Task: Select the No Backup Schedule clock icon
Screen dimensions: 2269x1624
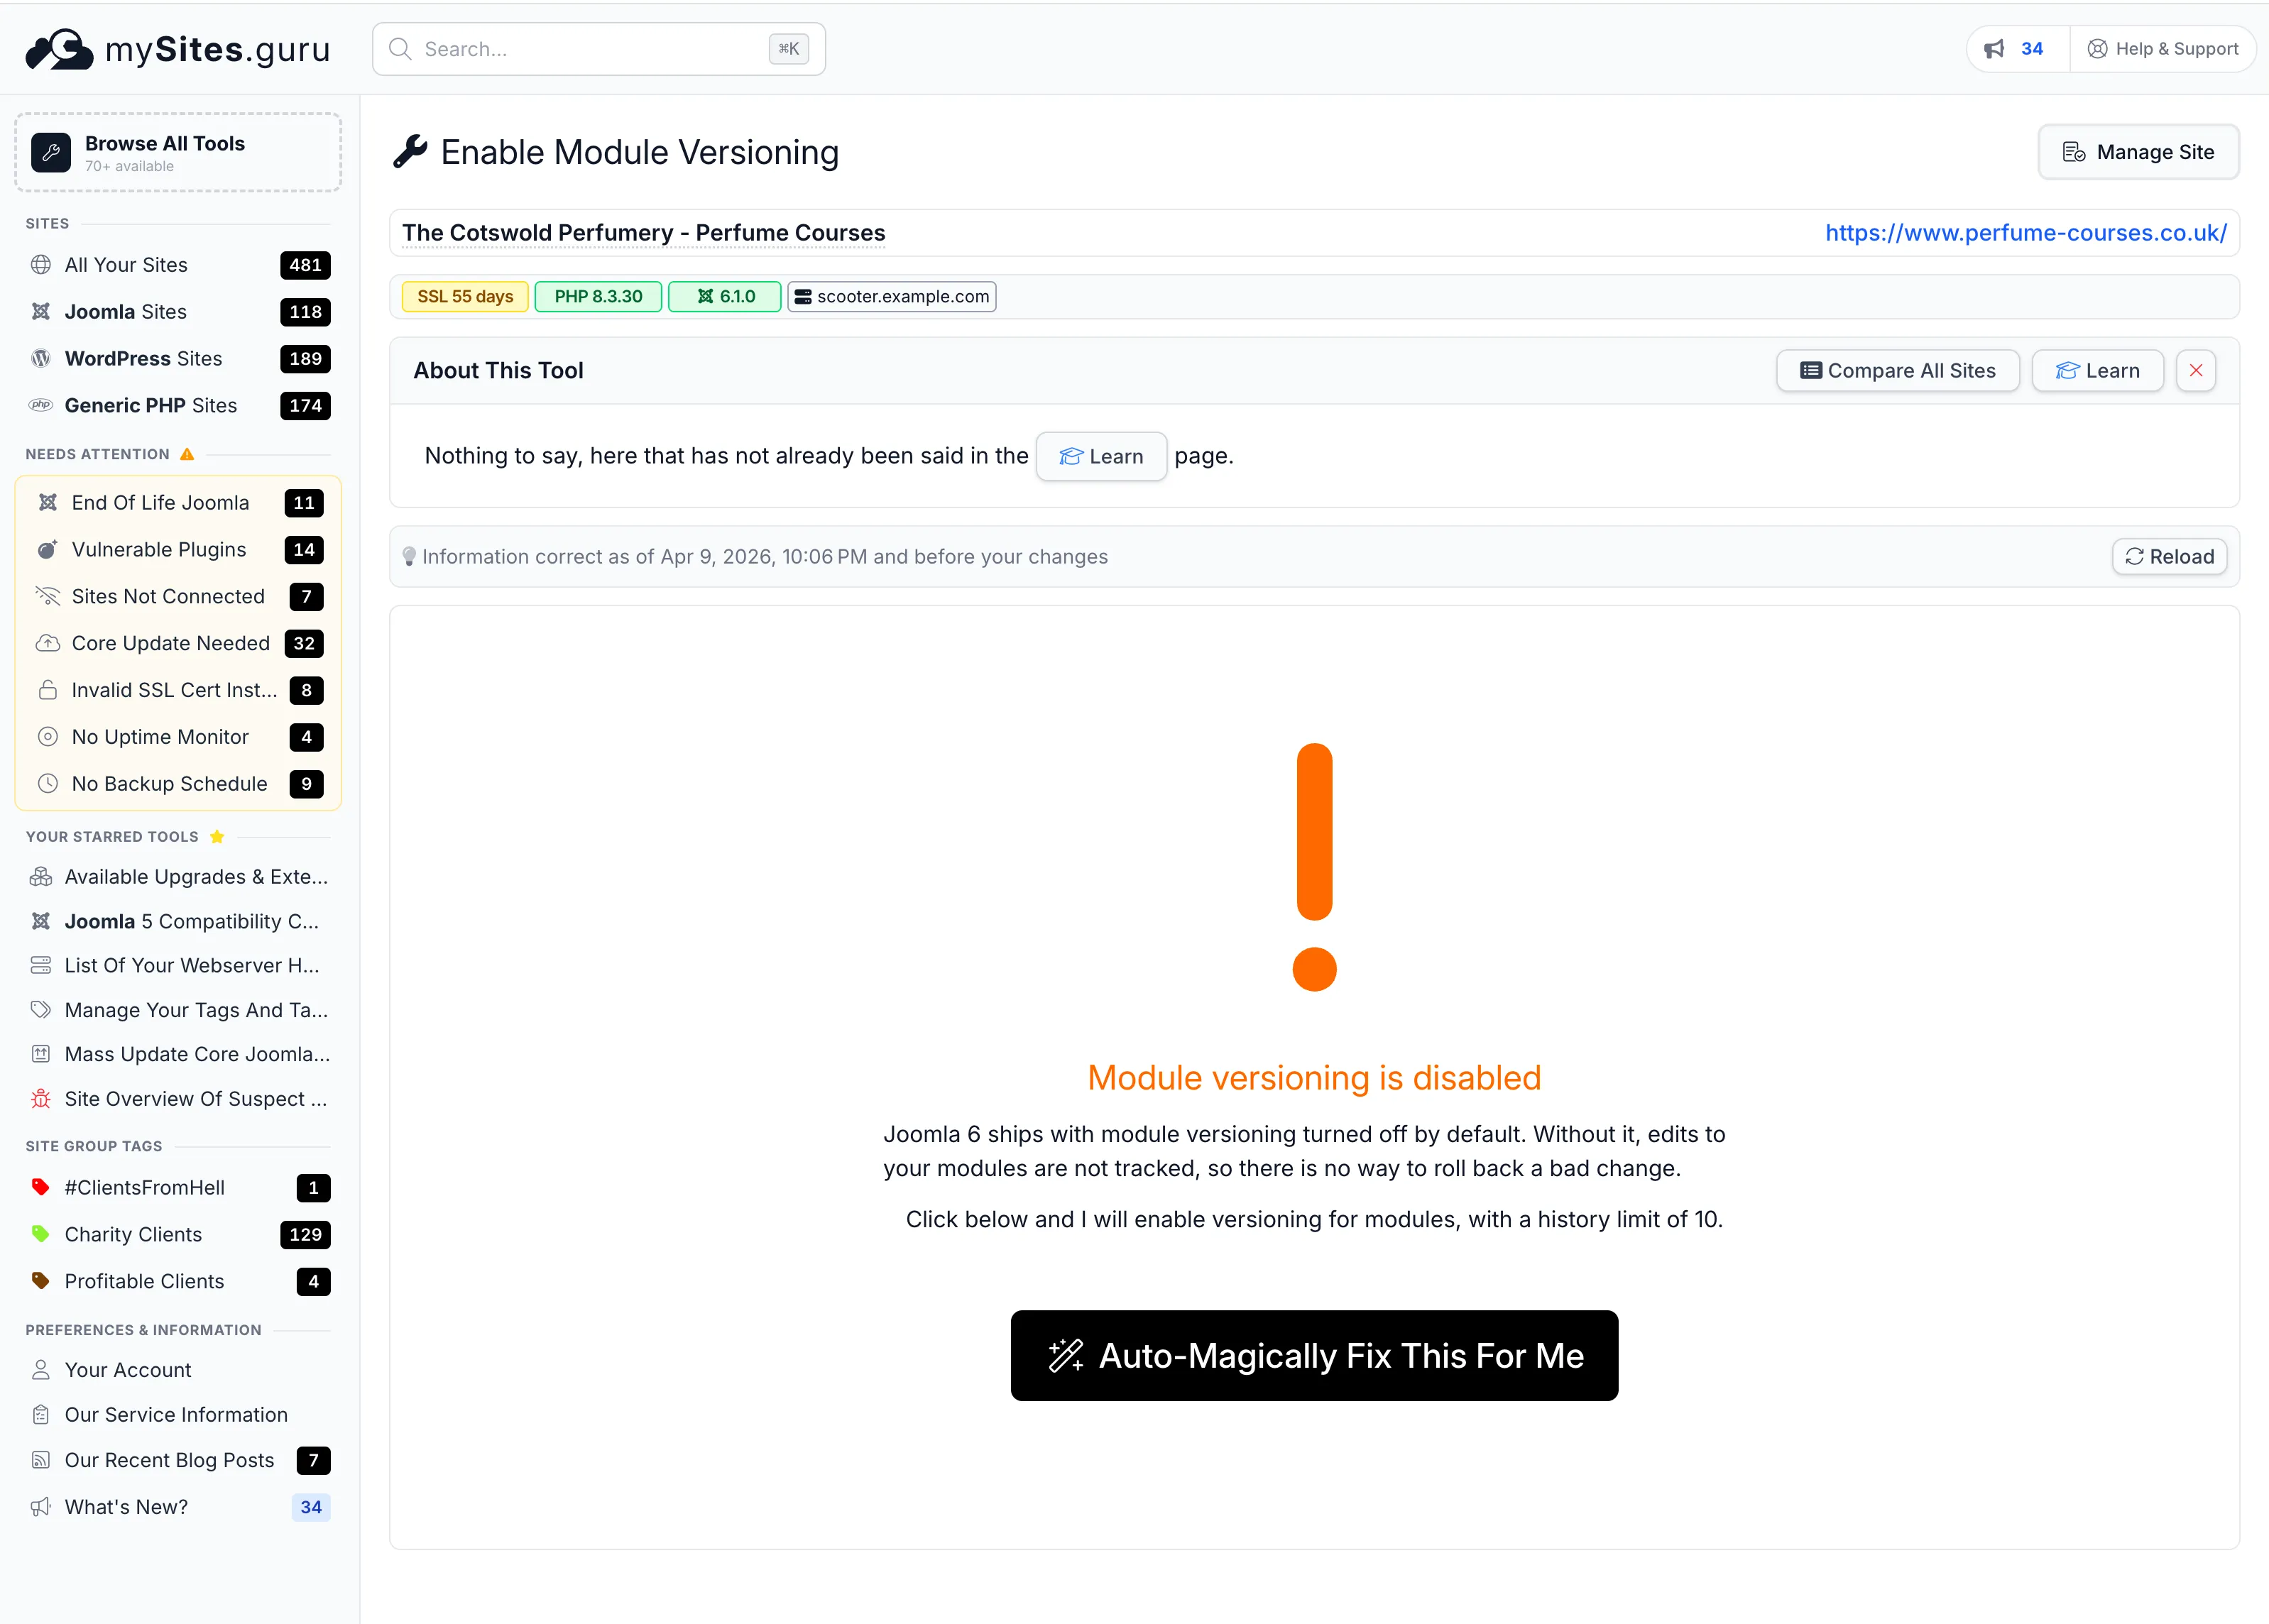Action: 48,784
